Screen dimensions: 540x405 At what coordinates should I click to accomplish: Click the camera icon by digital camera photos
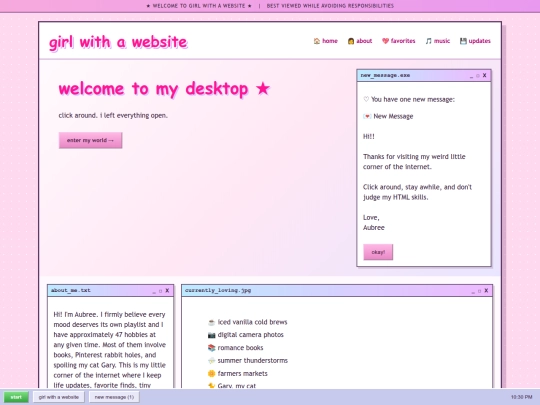pyautogui.click(x=211, y=335)
